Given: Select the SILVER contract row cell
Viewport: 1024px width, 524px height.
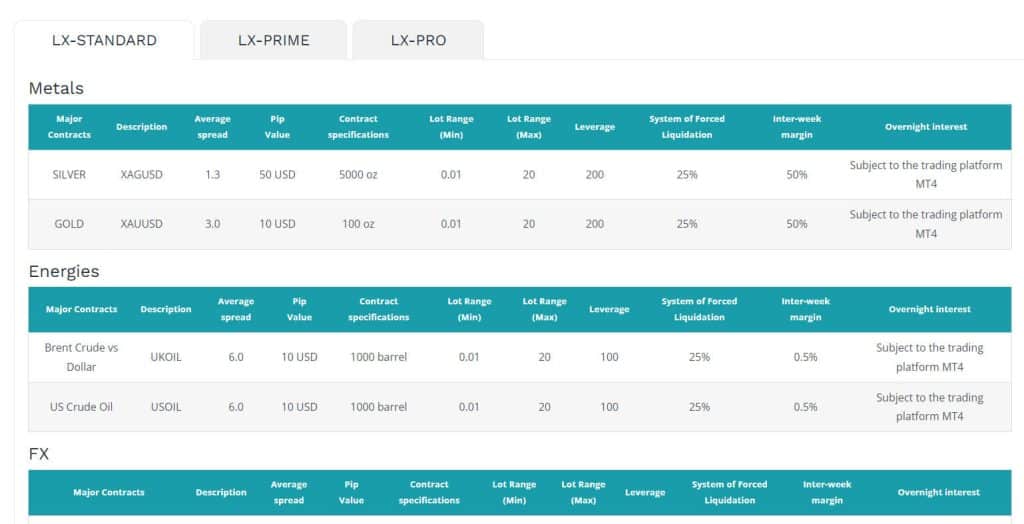Looking at the screenshot, I should pos(69,174).
